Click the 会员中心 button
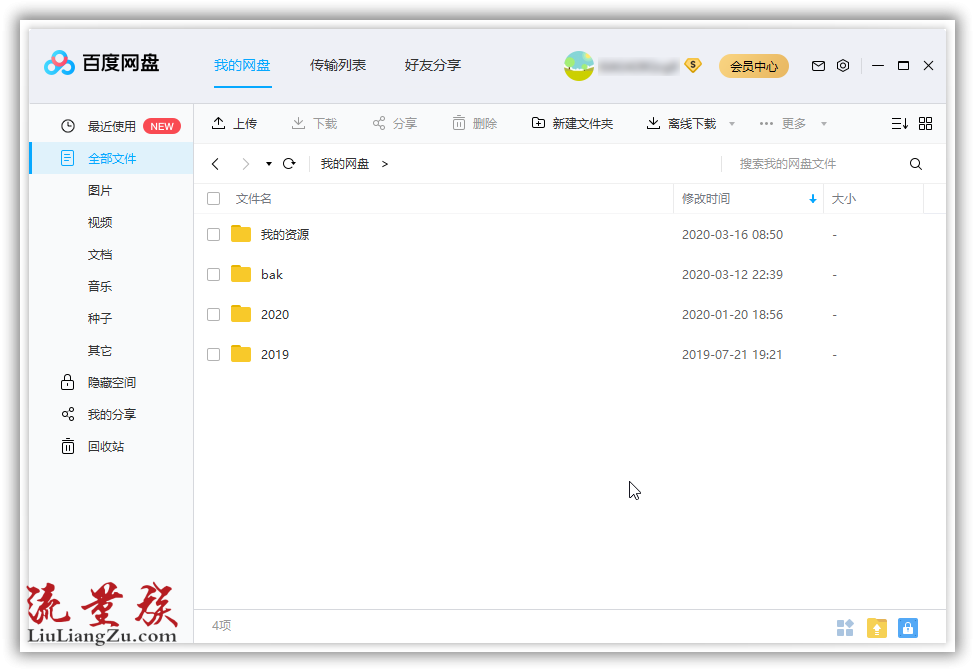 click(753, 66)
